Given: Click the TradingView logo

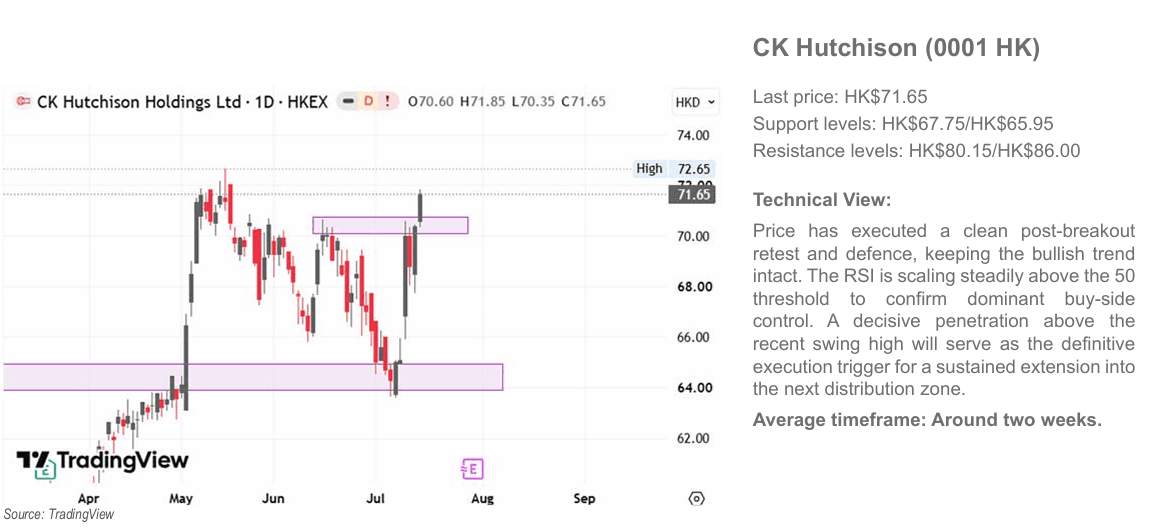Looking at the screenshot, I should 103,462.
